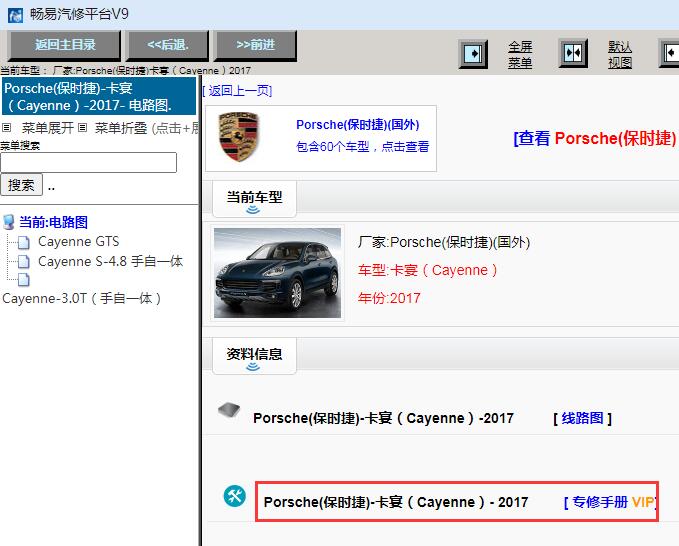This screenshot has height=546, width=679.
Task: Click the 车型:卡宴（Cayenne）text
Action: (x=427, y=270)
